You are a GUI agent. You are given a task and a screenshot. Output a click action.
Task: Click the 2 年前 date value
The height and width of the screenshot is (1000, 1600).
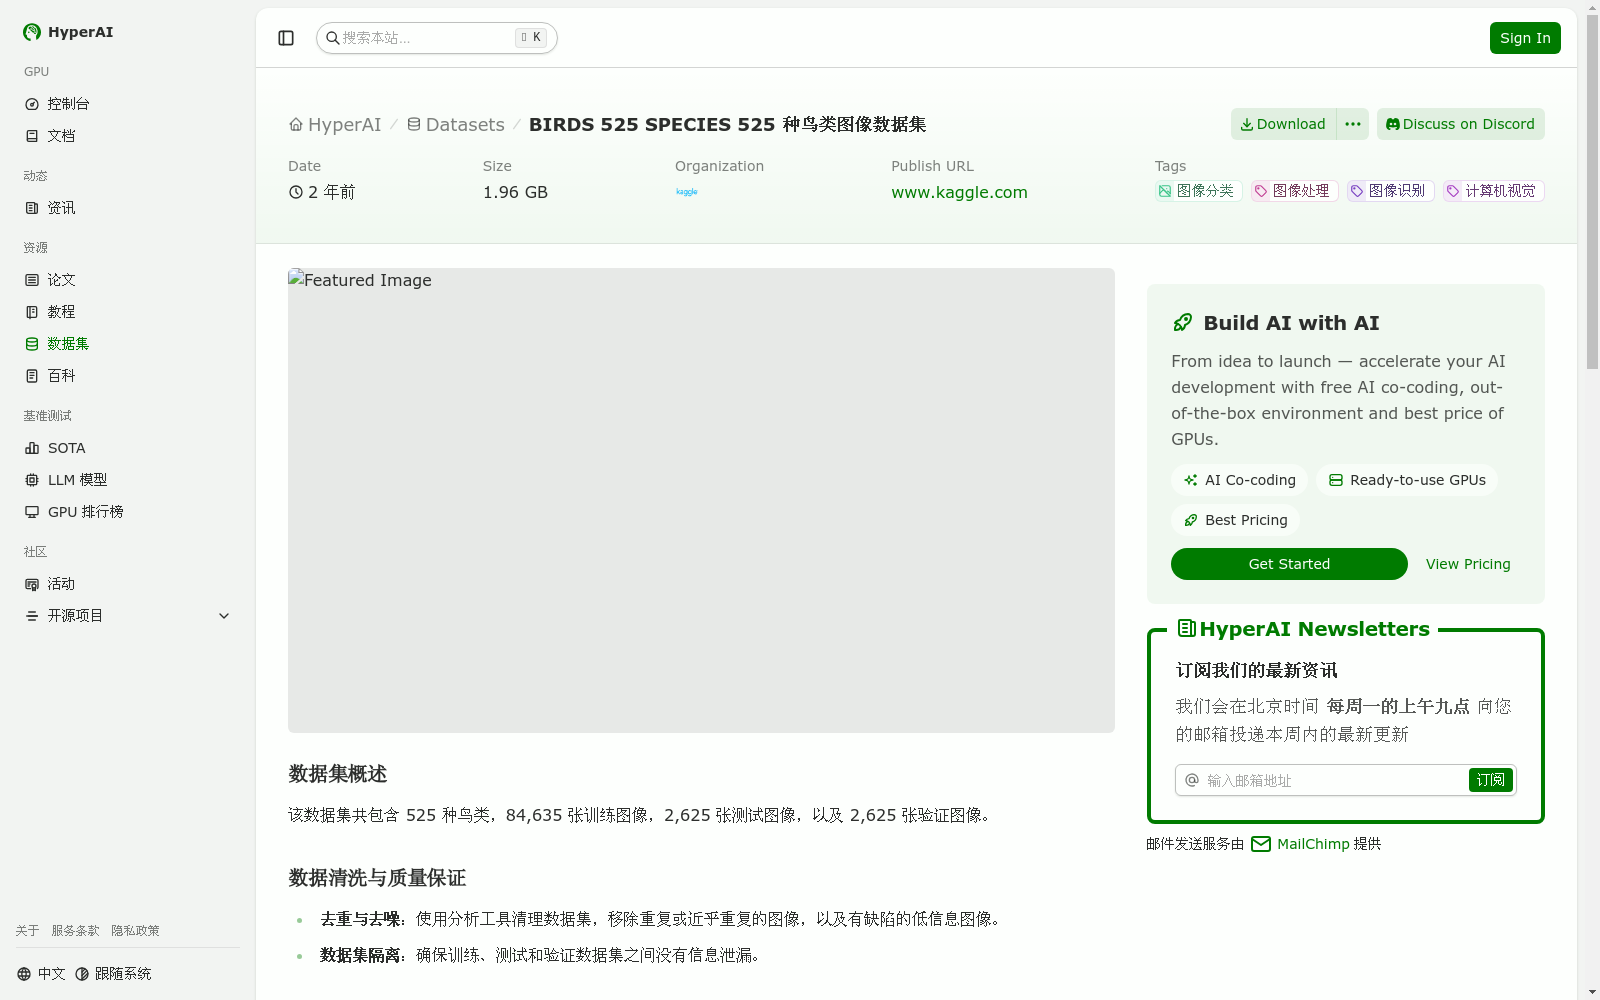(x=322, y=192)
